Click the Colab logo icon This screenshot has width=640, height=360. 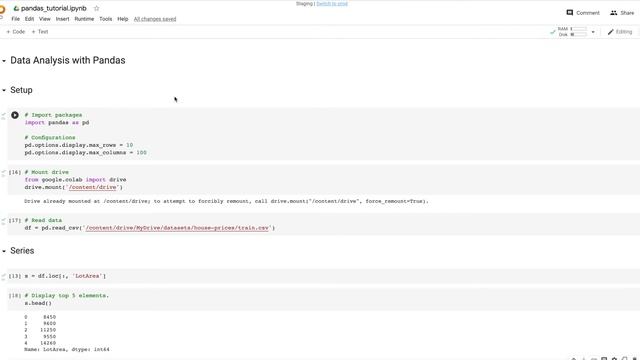[2, 9]
